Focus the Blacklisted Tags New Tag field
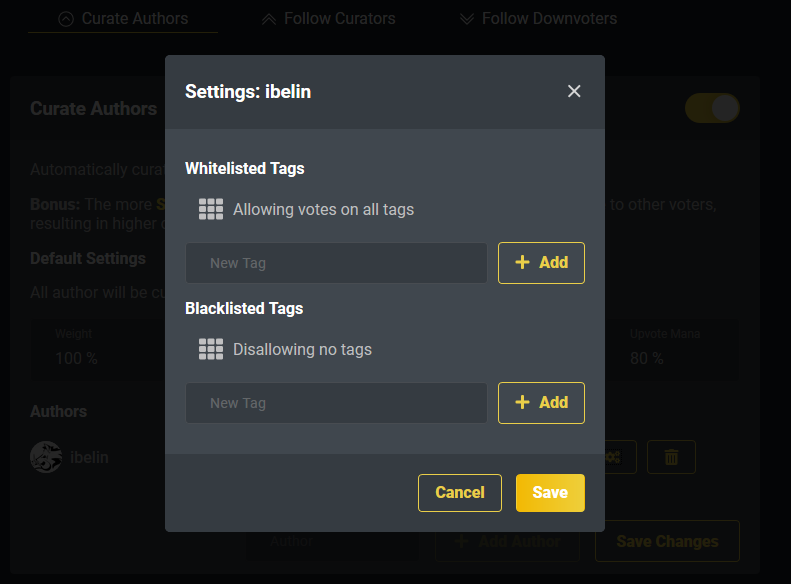The height and width of the screenshot is (584, 791). (336, 403)
